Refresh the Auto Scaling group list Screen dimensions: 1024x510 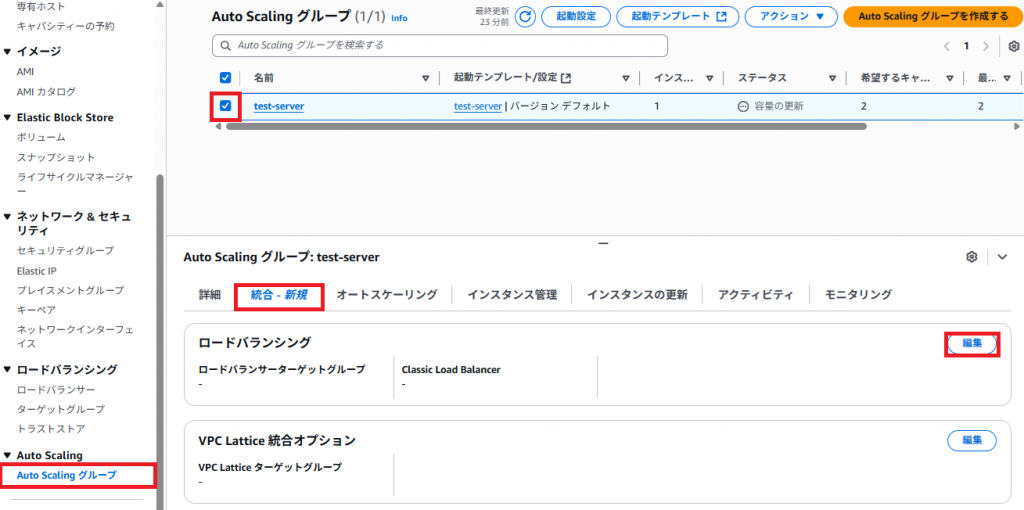(x=525, y=16)
